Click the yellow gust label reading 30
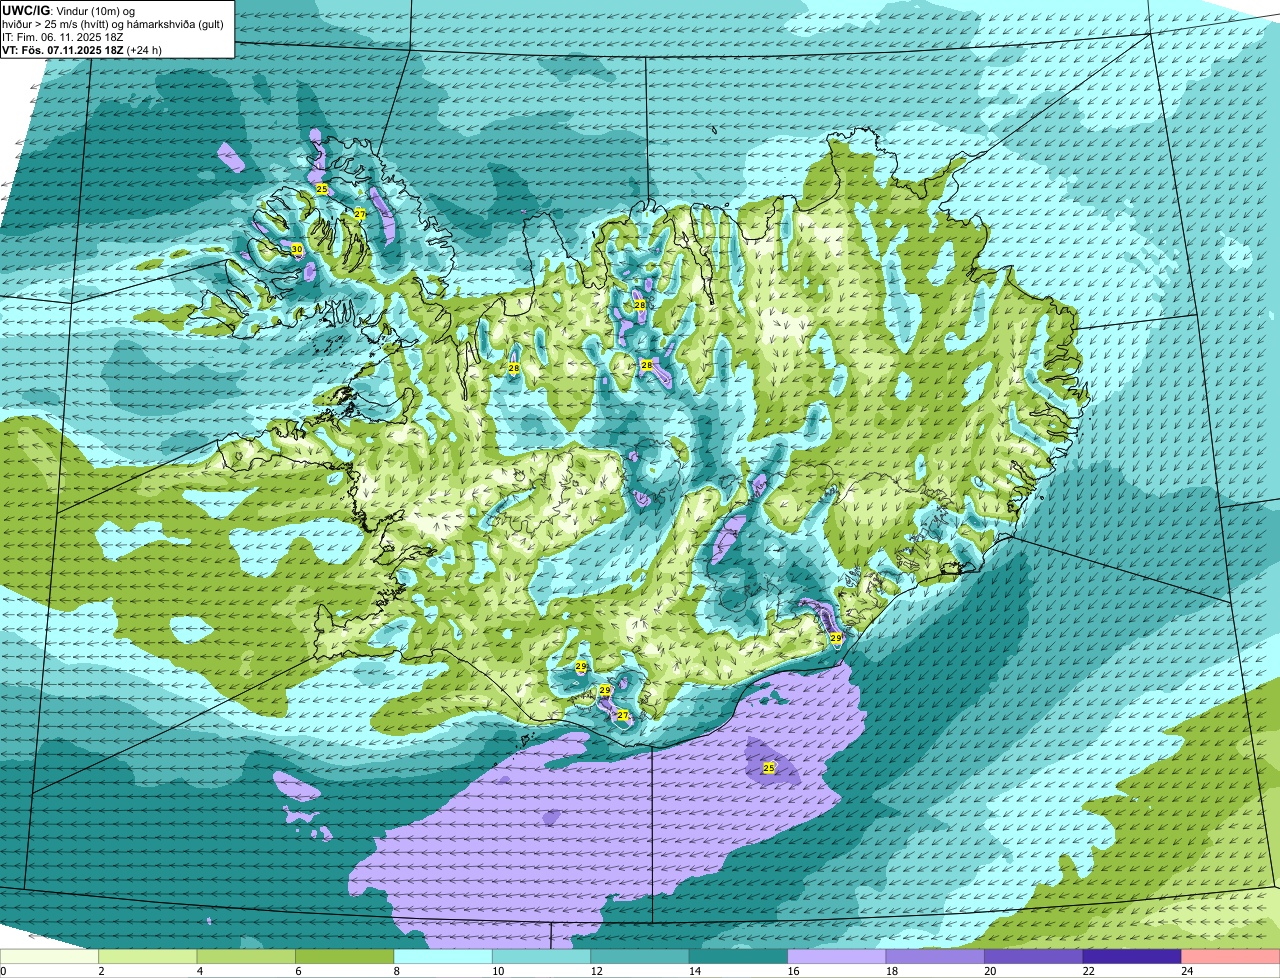The width and height of the screenshot is (1280, 978). click(x=297, y=249)
